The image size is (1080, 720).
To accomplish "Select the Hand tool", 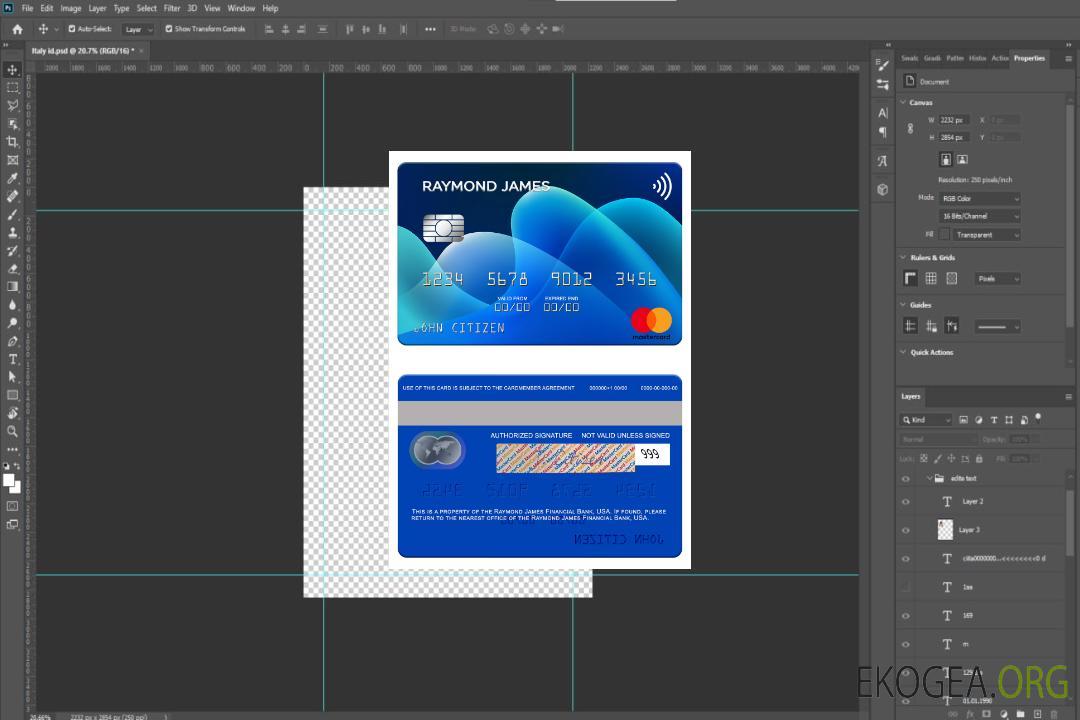I will (x=12, y=413).
